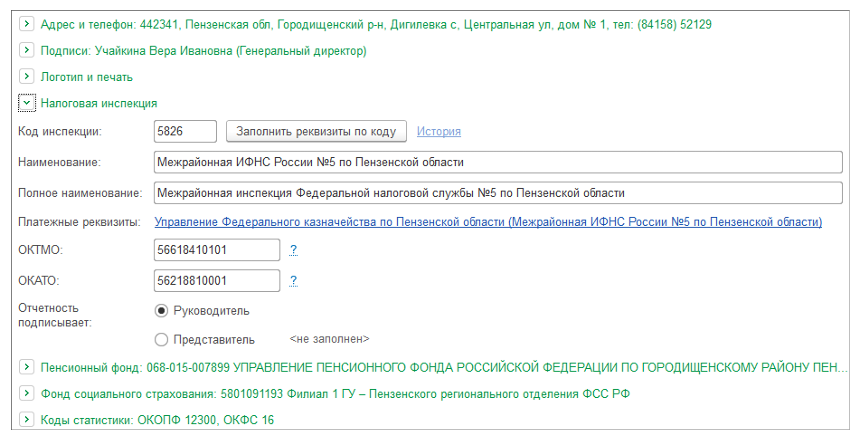
Task: Expand the Коды статистики section
Action: [x=27, y=420]
